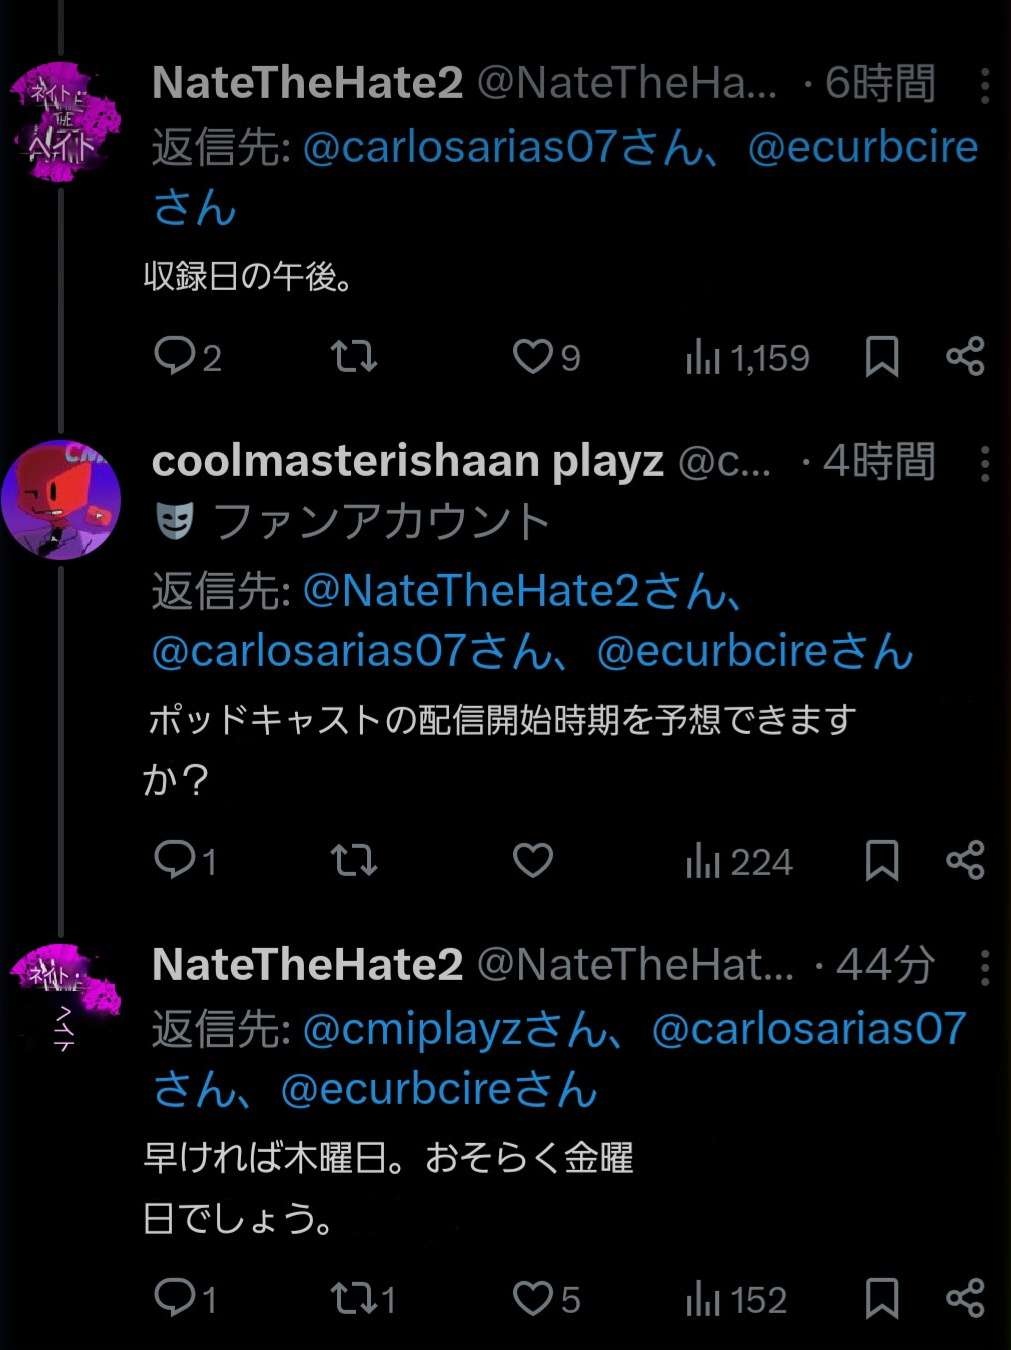The image size is (1011, 1350).
Task: Share the tweet with 1,159 views
Action: point(965,356)
